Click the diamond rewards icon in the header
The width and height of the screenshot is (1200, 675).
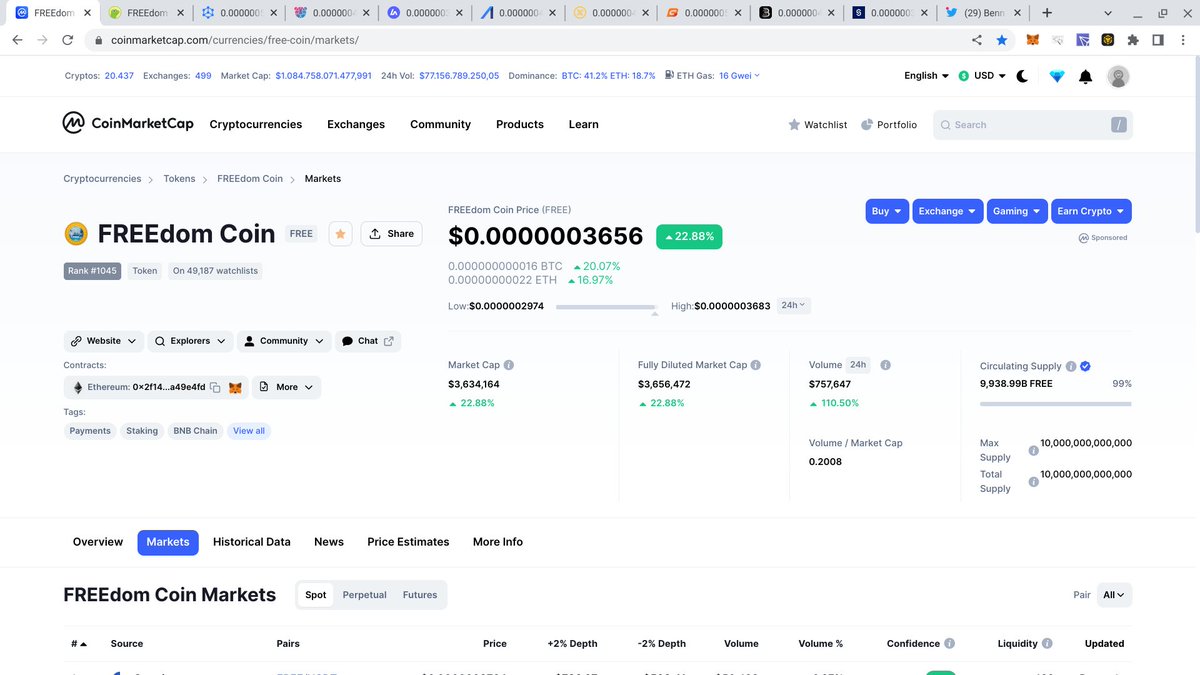pos(1056,75)
